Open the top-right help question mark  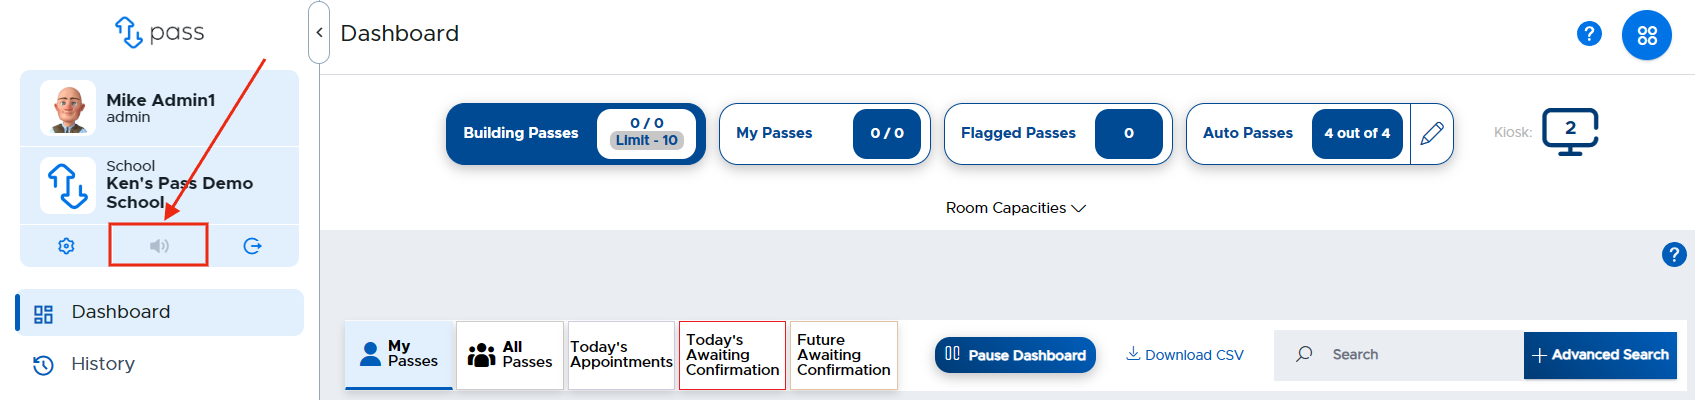tap(1589, 34)
